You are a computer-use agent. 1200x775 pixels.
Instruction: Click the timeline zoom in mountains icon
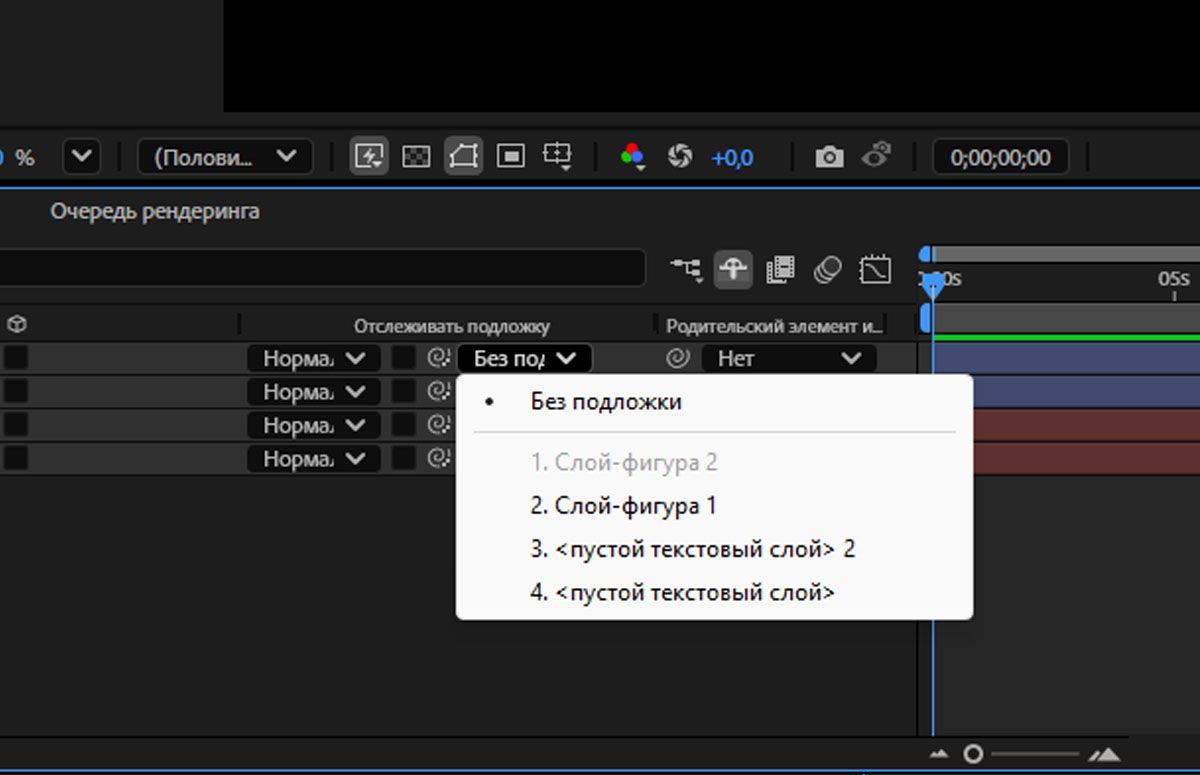click(1104, 754)
